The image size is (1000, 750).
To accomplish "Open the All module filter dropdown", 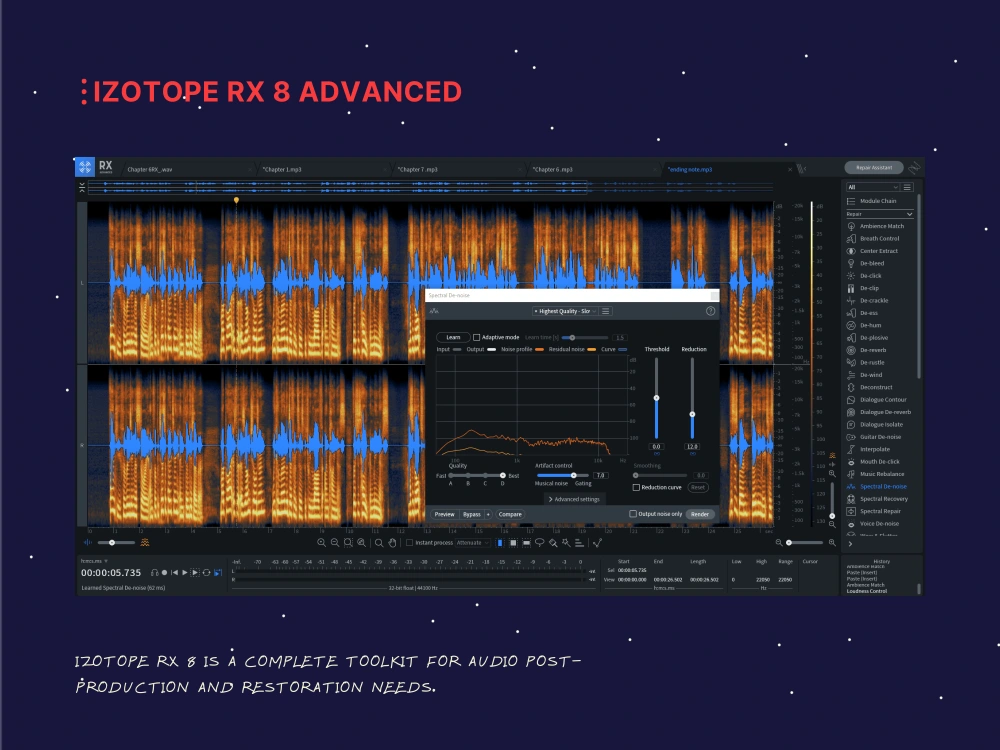I will coord(872,187).
